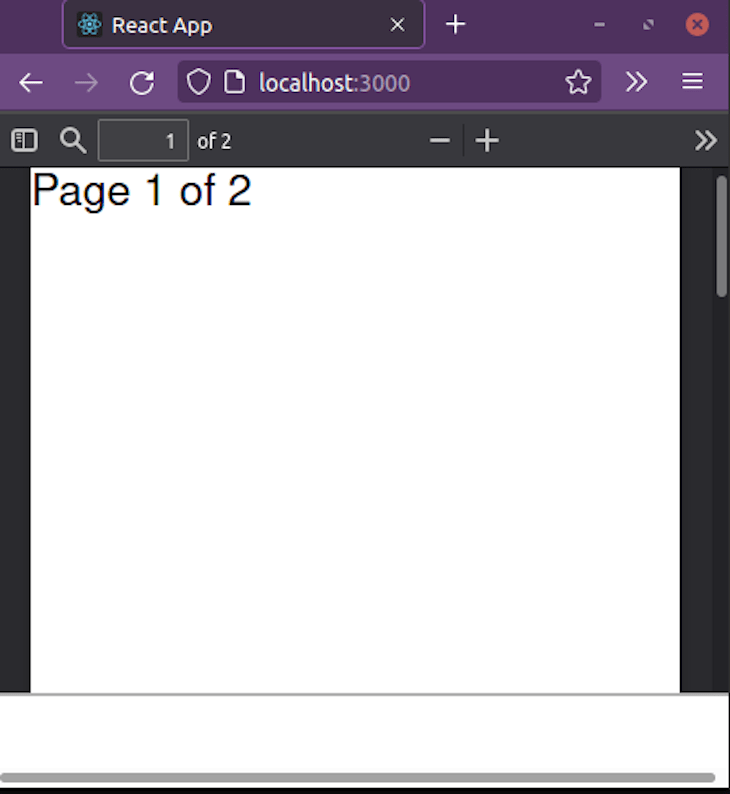The height and width of the screenshot is (794, 730).
Task: Click the 'Page 1 of 2' text
Action: point(142,191)
